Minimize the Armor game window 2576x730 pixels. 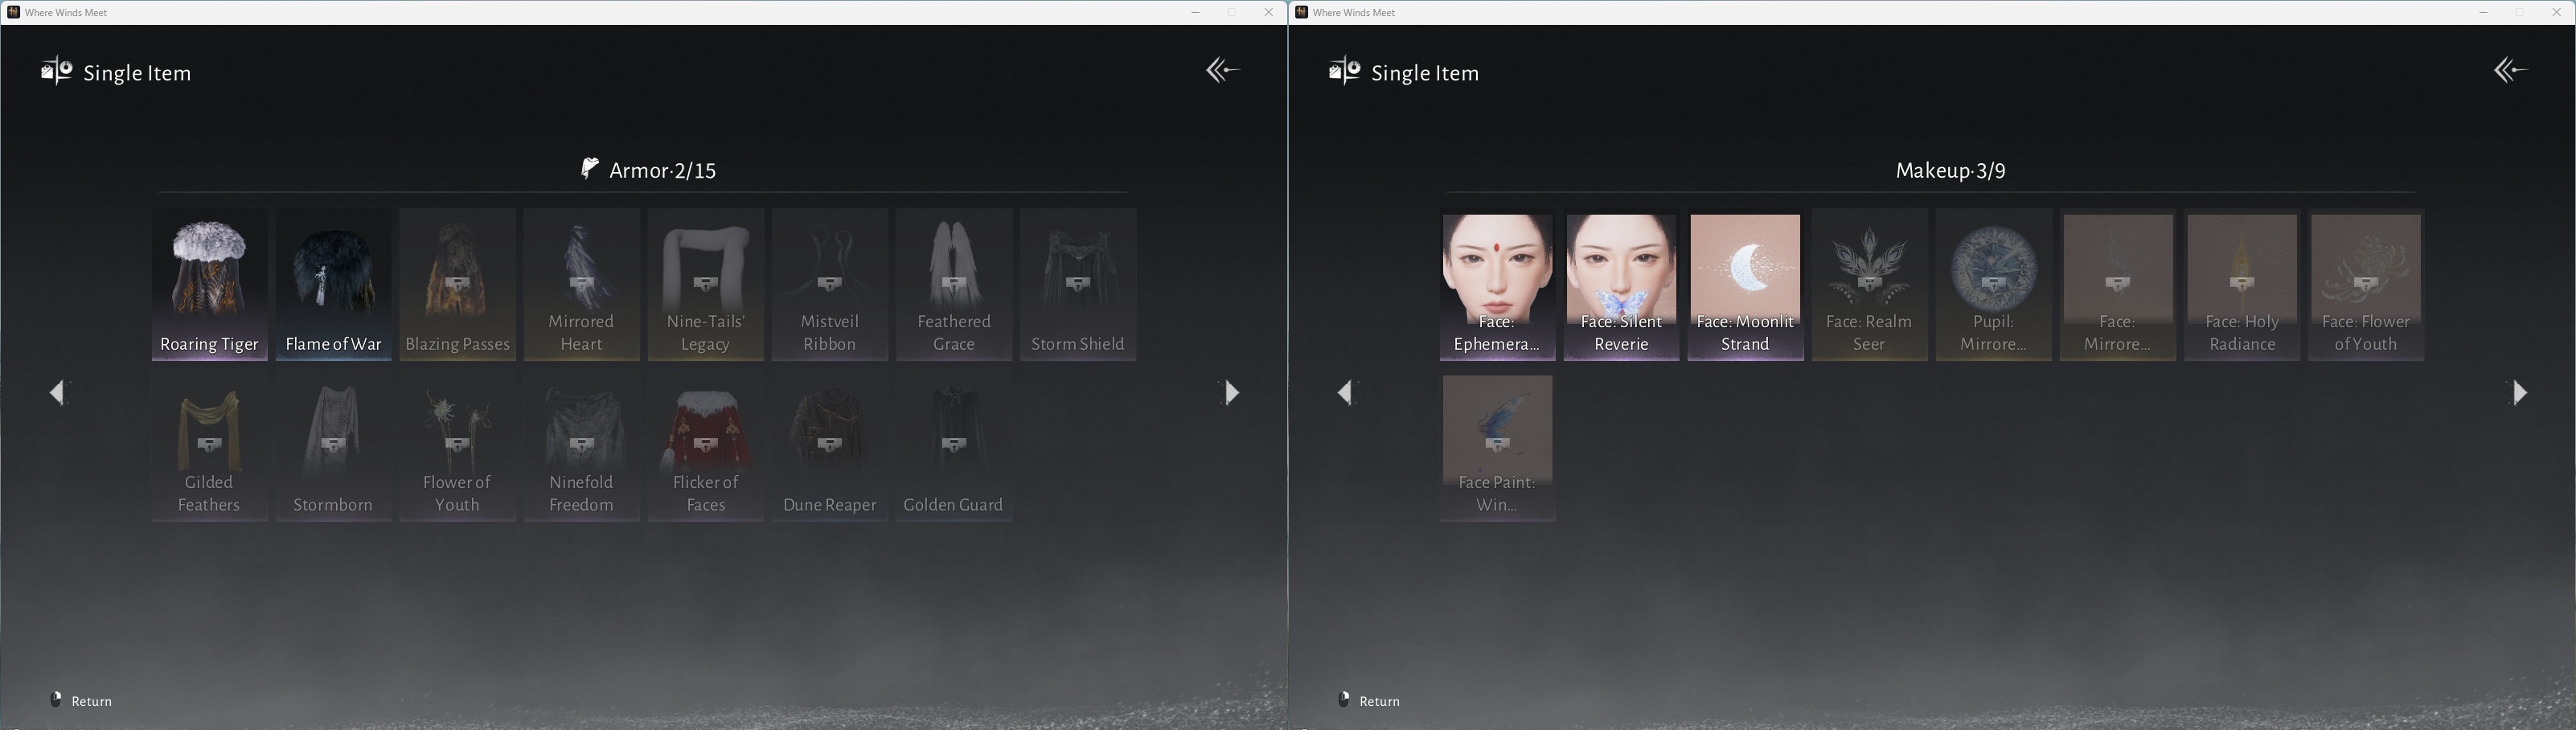point(1196,12)
